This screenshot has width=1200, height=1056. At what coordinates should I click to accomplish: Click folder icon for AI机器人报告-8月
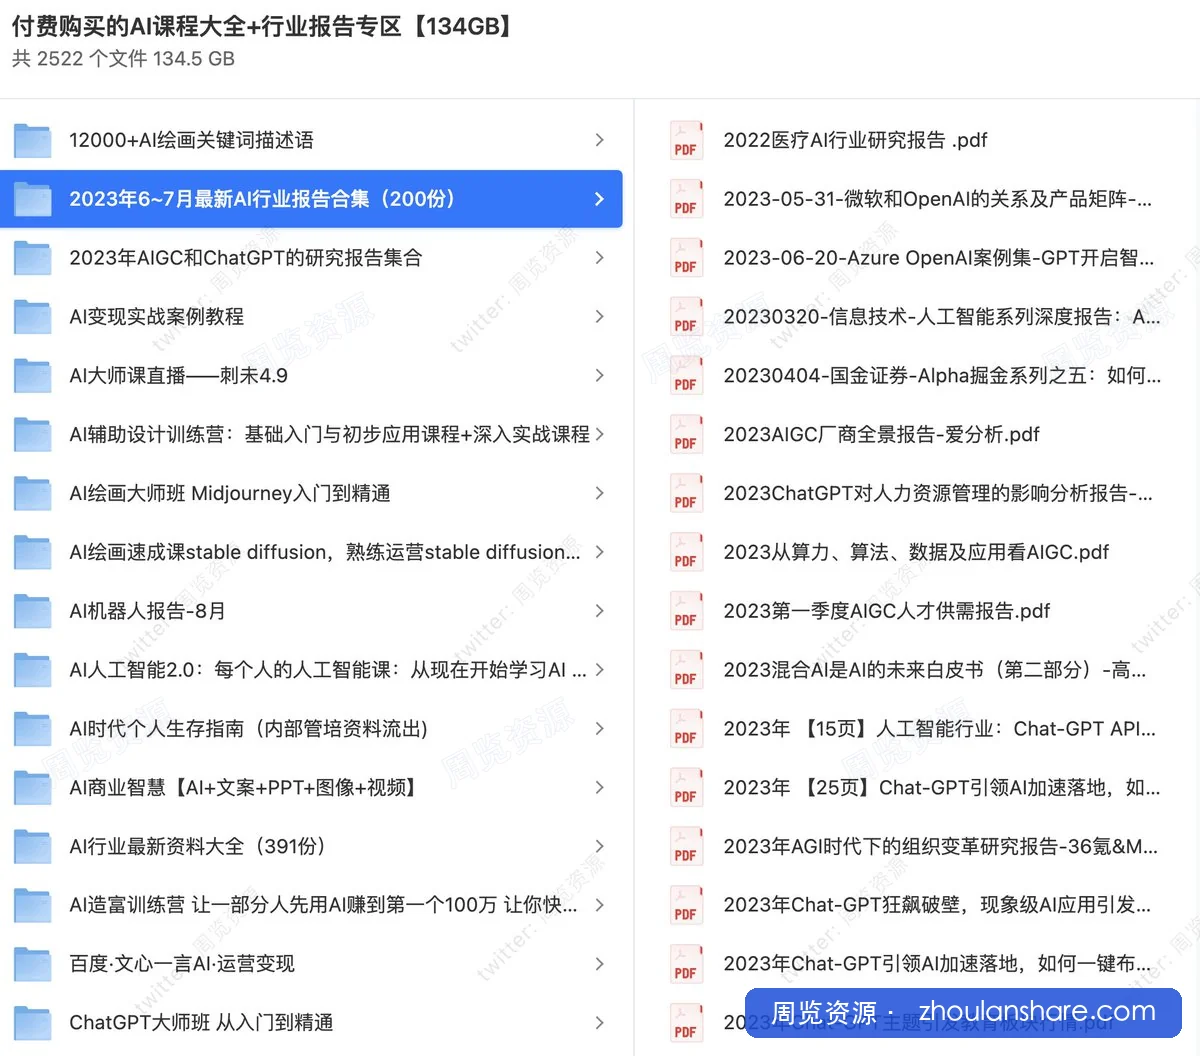coord(32,611)
